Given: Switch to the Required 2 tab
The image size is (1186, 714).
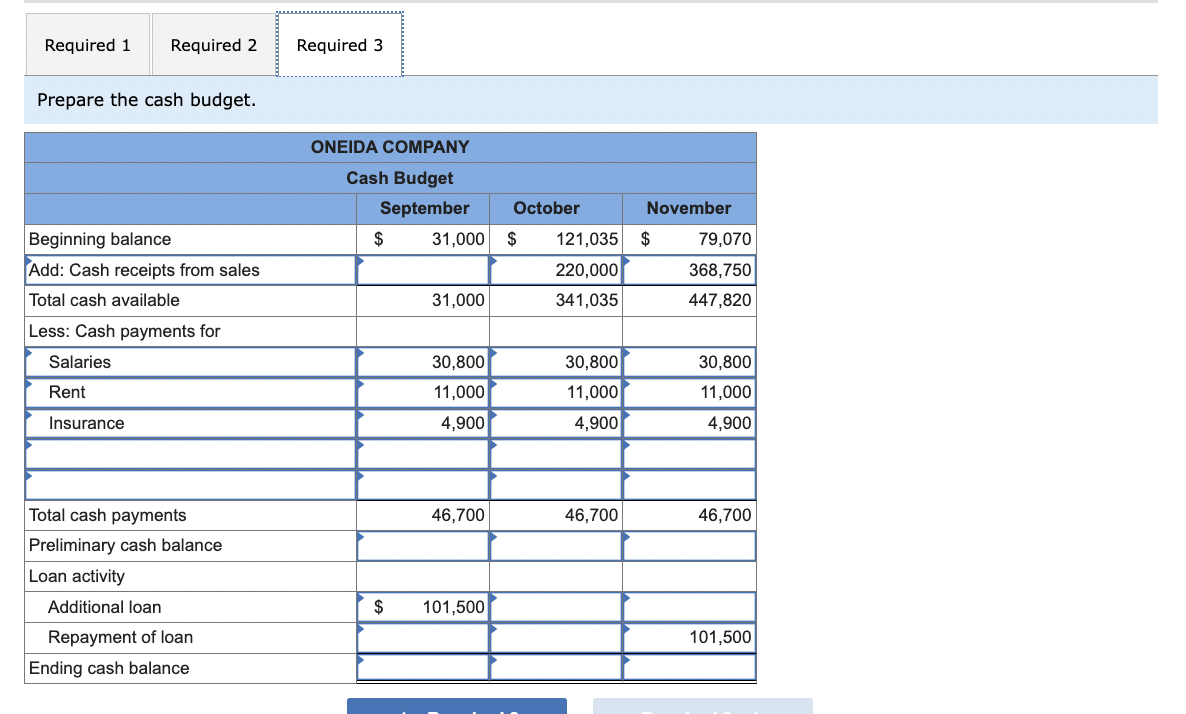Looking at the screenshot, I should click(x=213, y=45).
